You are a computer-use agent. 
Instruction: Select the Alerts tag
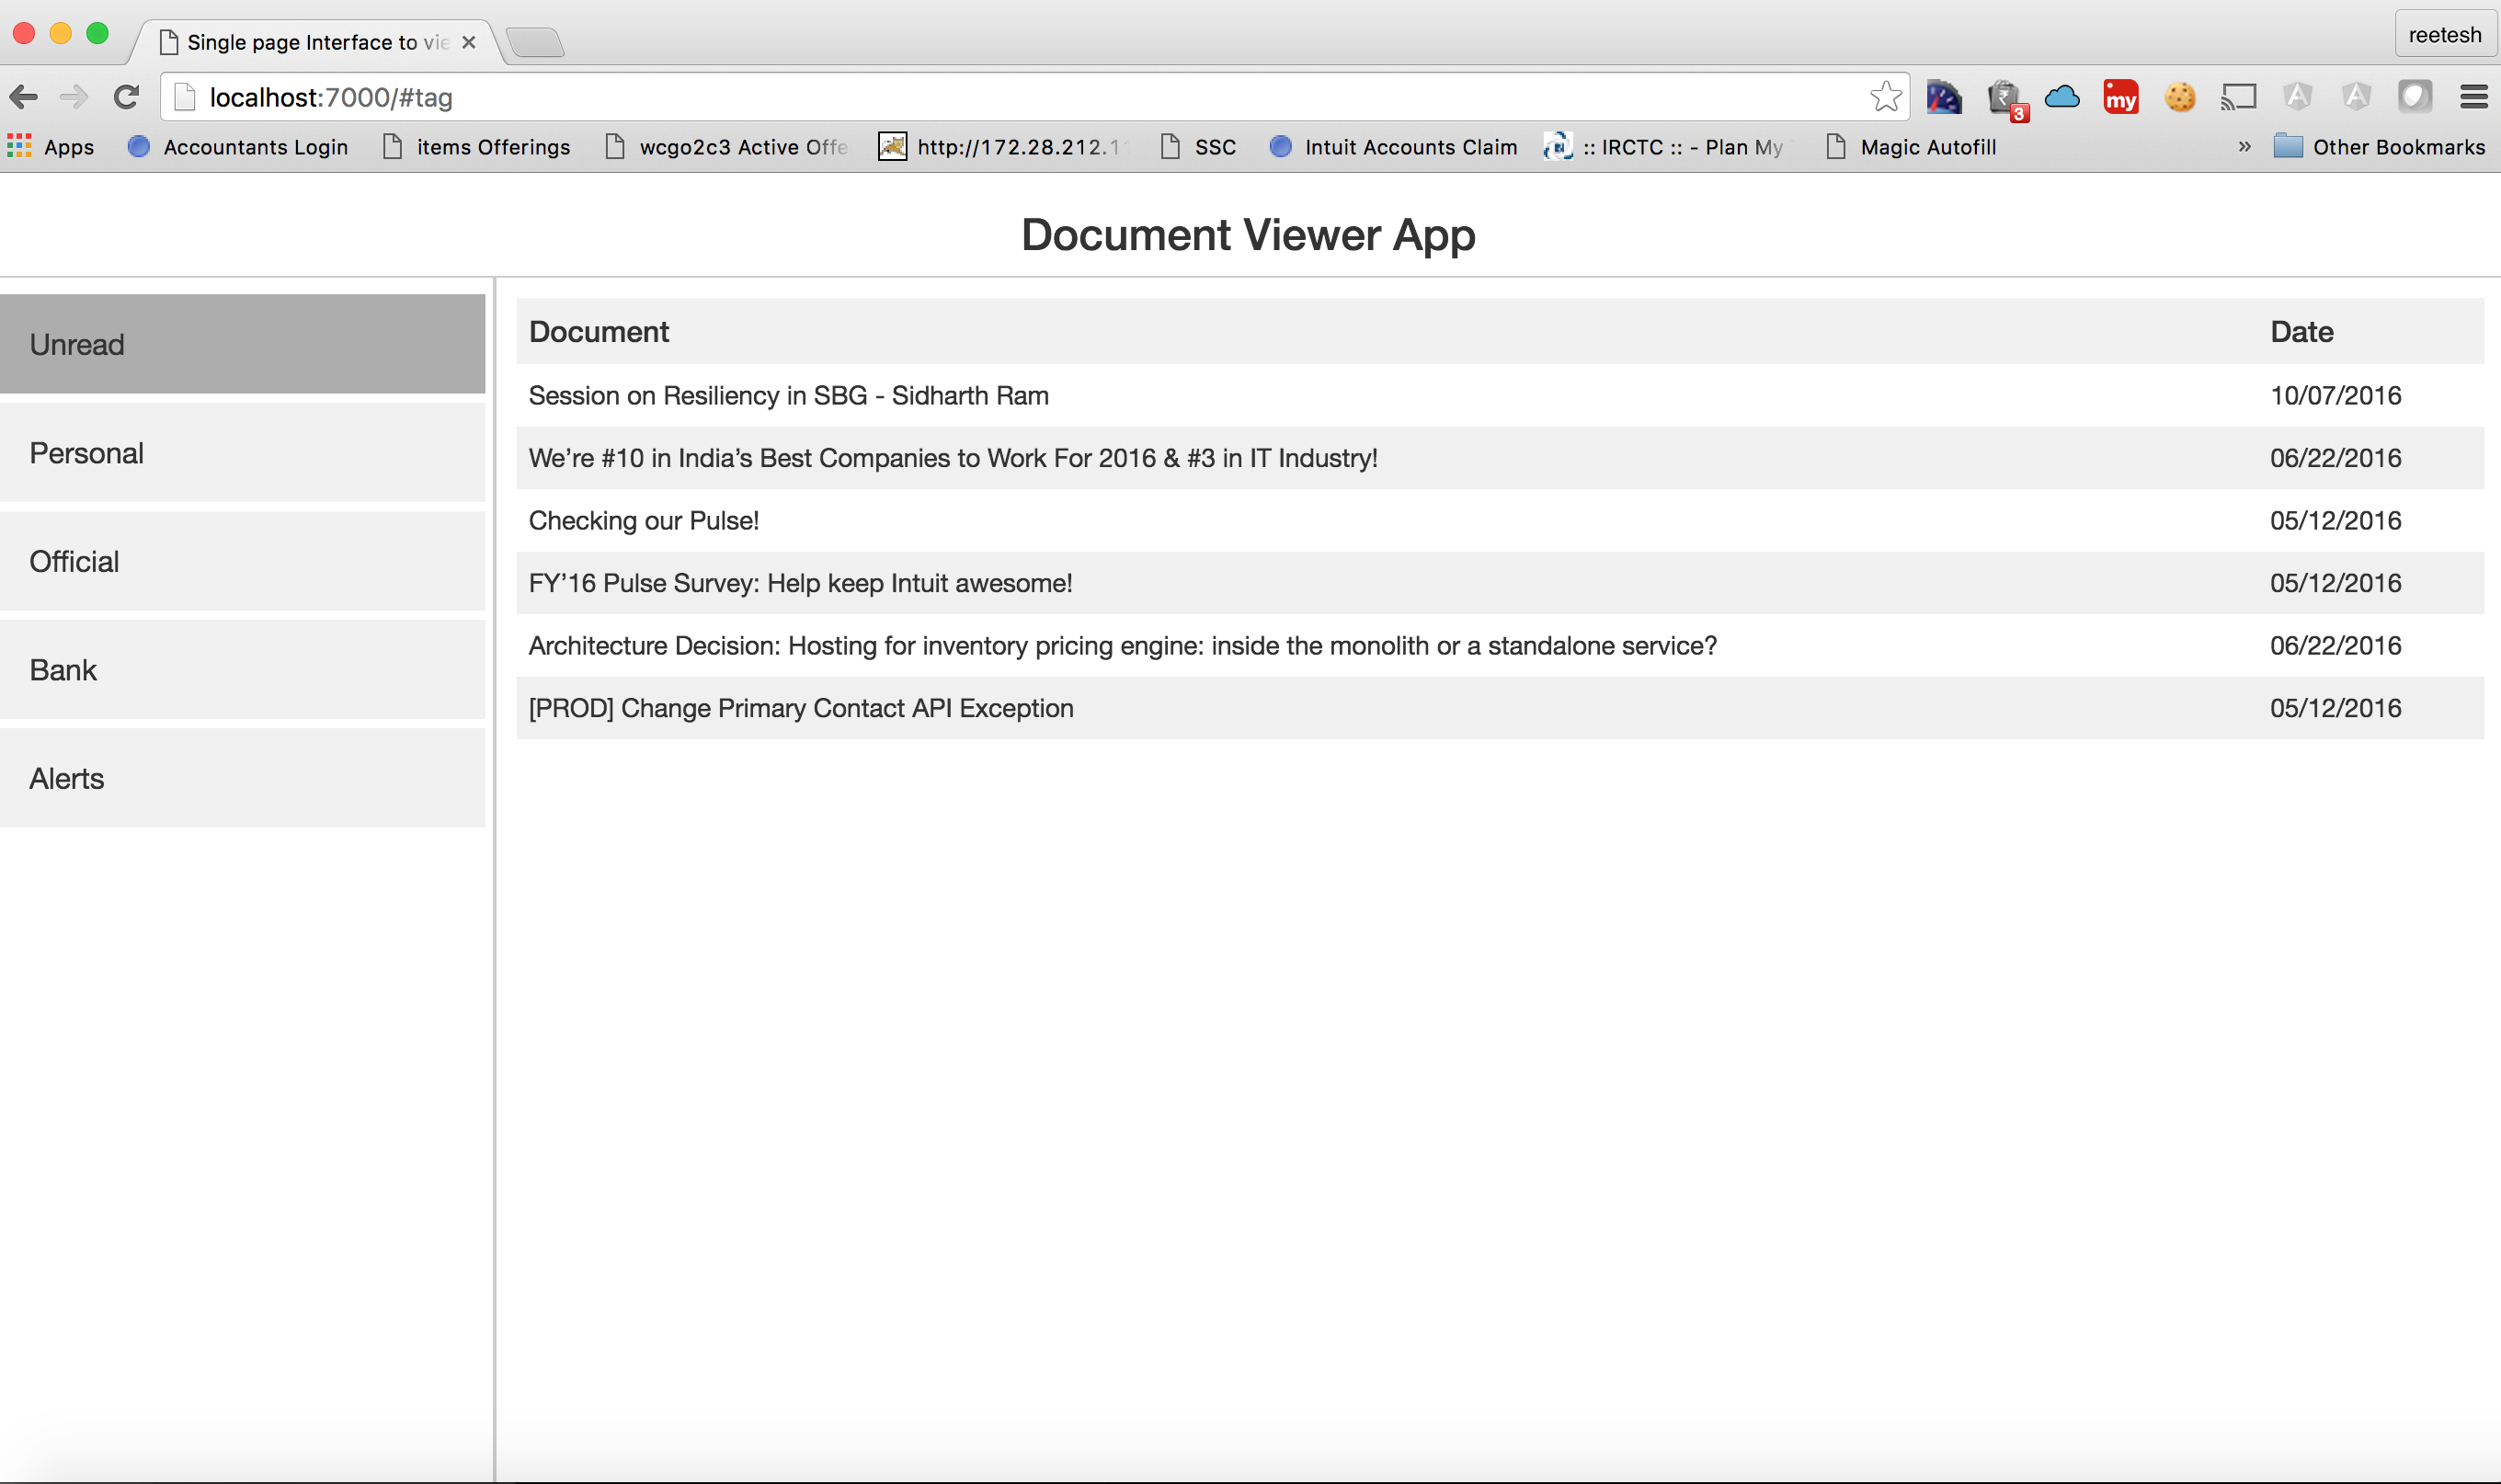pyautogui.click(x=242, y=778)
